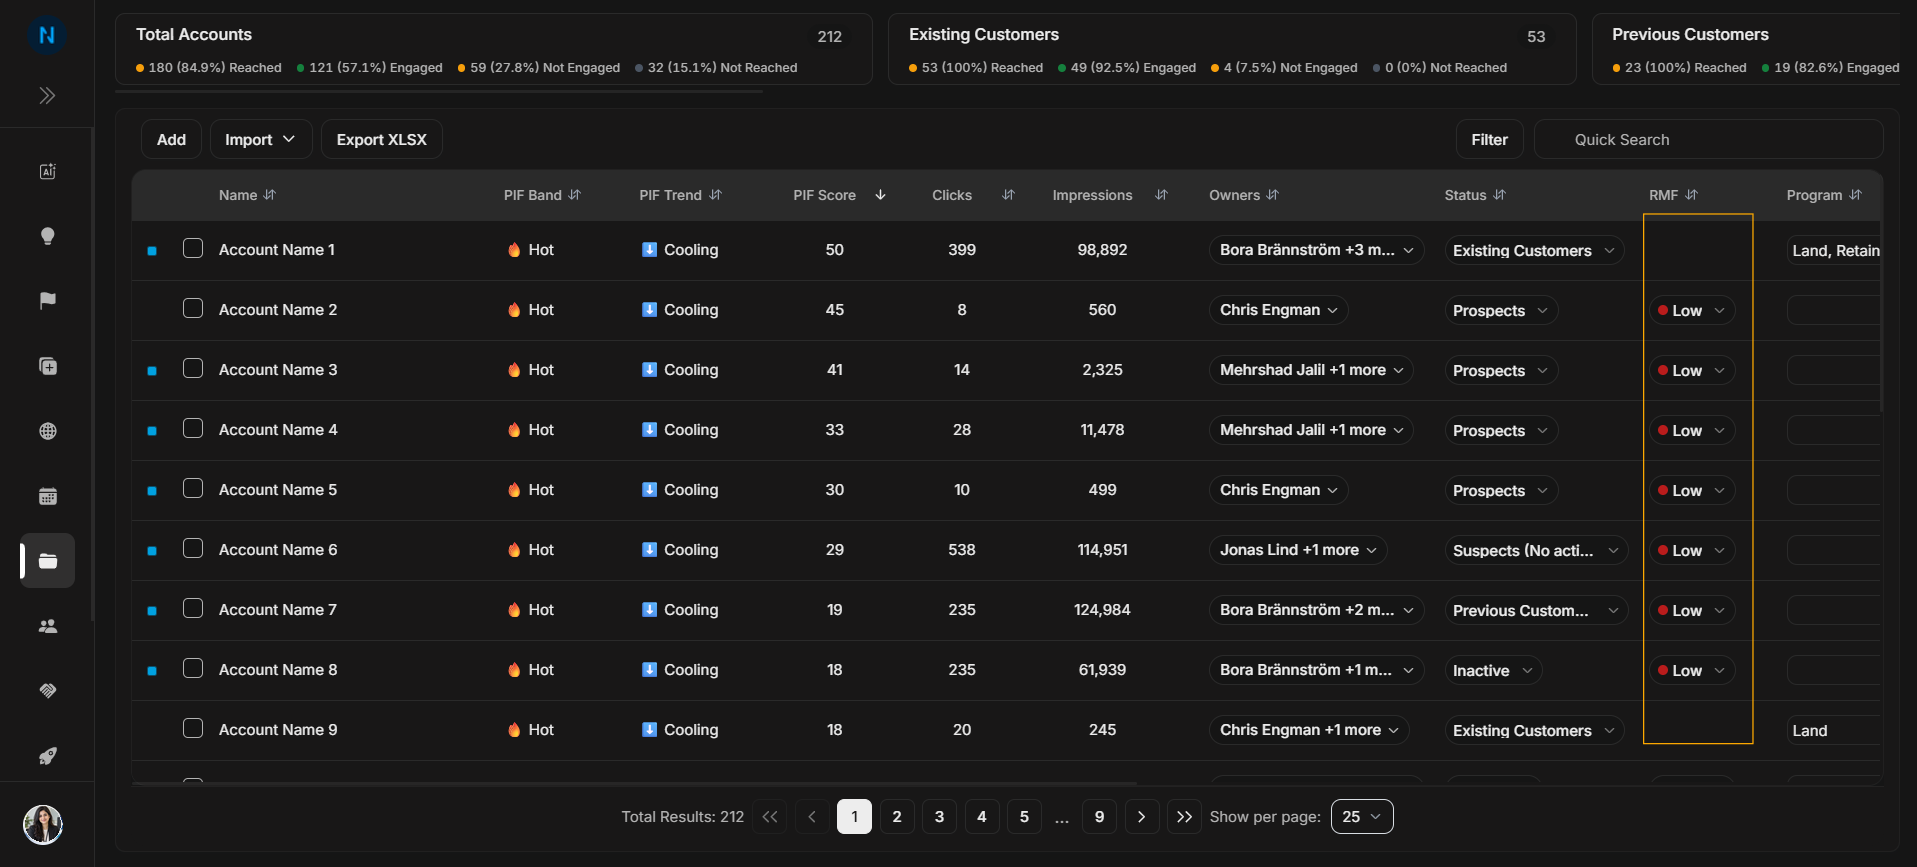The image size is (1917, 867).
Task: Click the Export XLSX button
Action: point(381,139)
